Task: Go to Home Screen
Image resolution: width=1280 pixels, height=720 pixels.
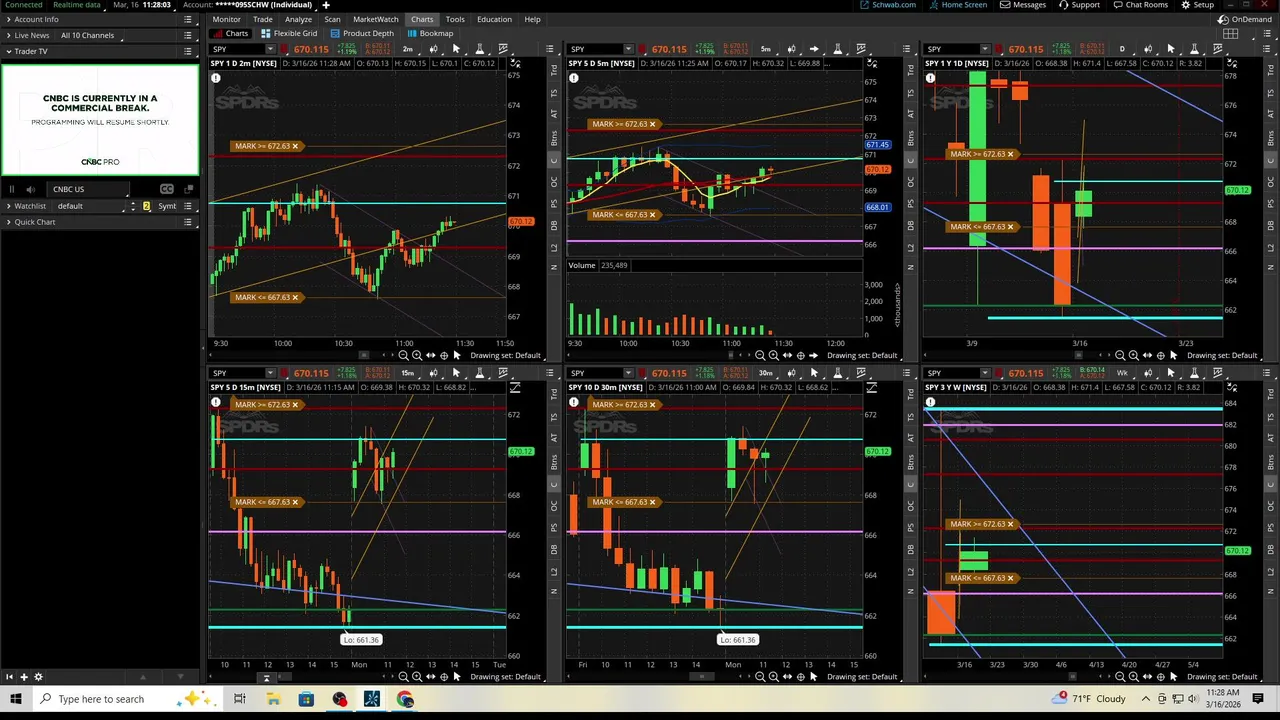Action: (x=958, y=5)
